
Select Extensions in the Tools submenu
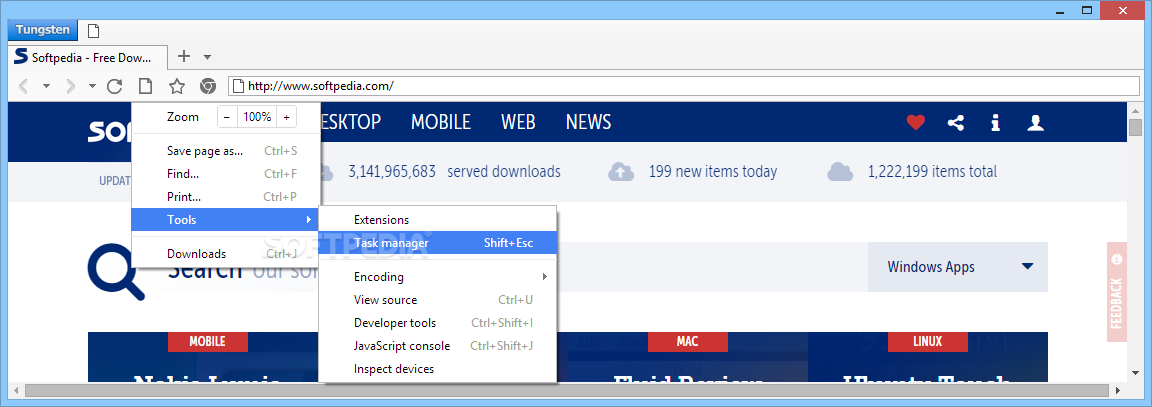pos(438,220)
